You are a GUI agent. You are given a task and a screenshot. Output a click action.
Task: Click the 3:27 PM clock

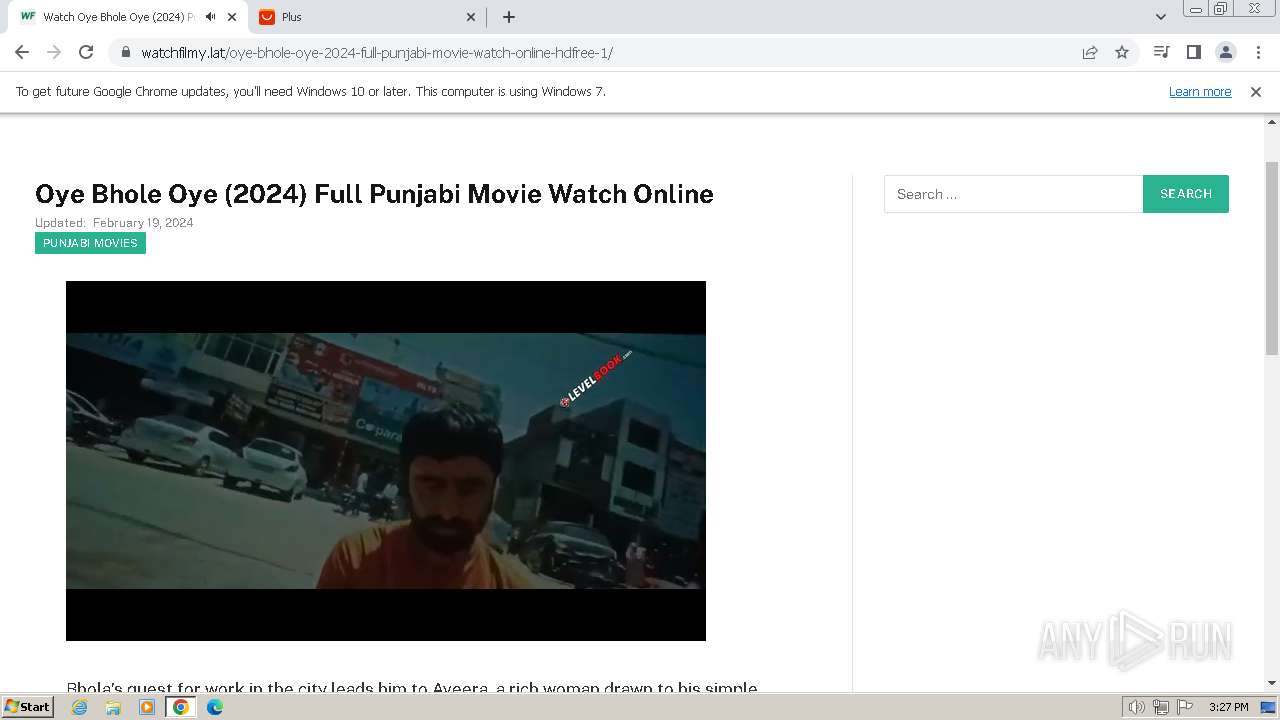(x=1229, y=707)
